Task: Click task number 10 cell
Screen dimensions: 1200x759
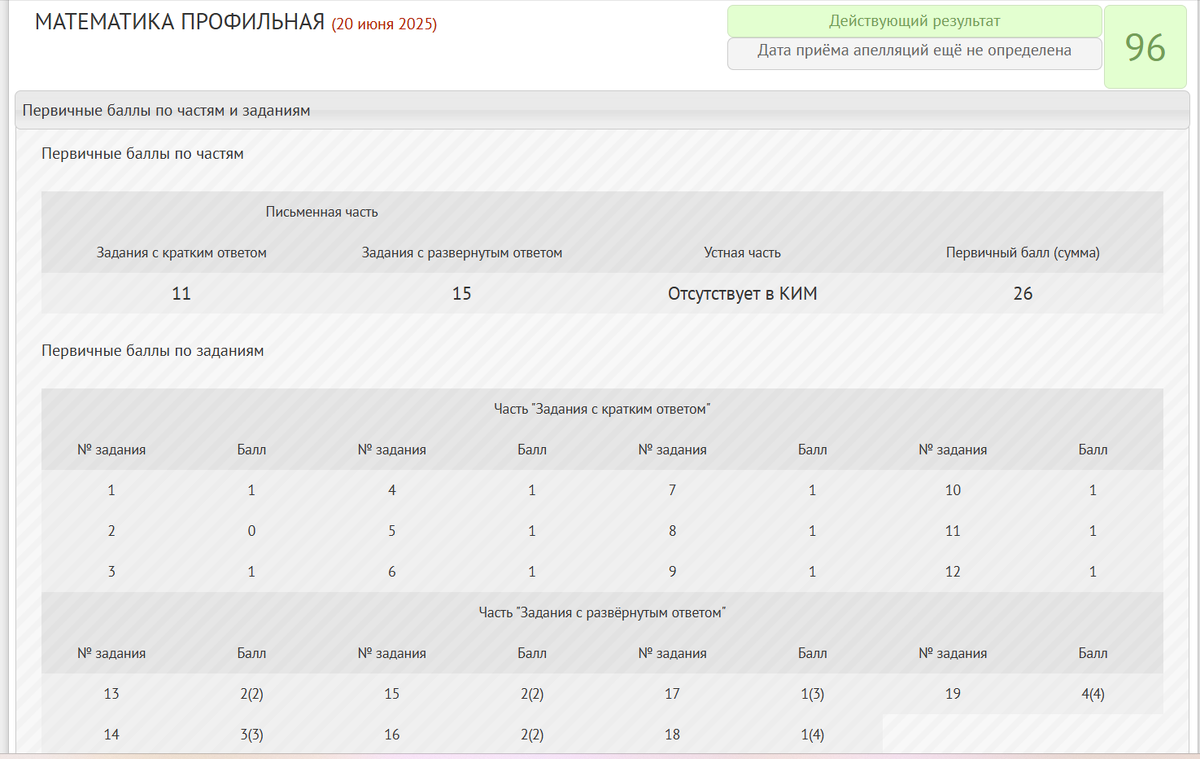Action: pyautogui.click(x=953, y=490)
